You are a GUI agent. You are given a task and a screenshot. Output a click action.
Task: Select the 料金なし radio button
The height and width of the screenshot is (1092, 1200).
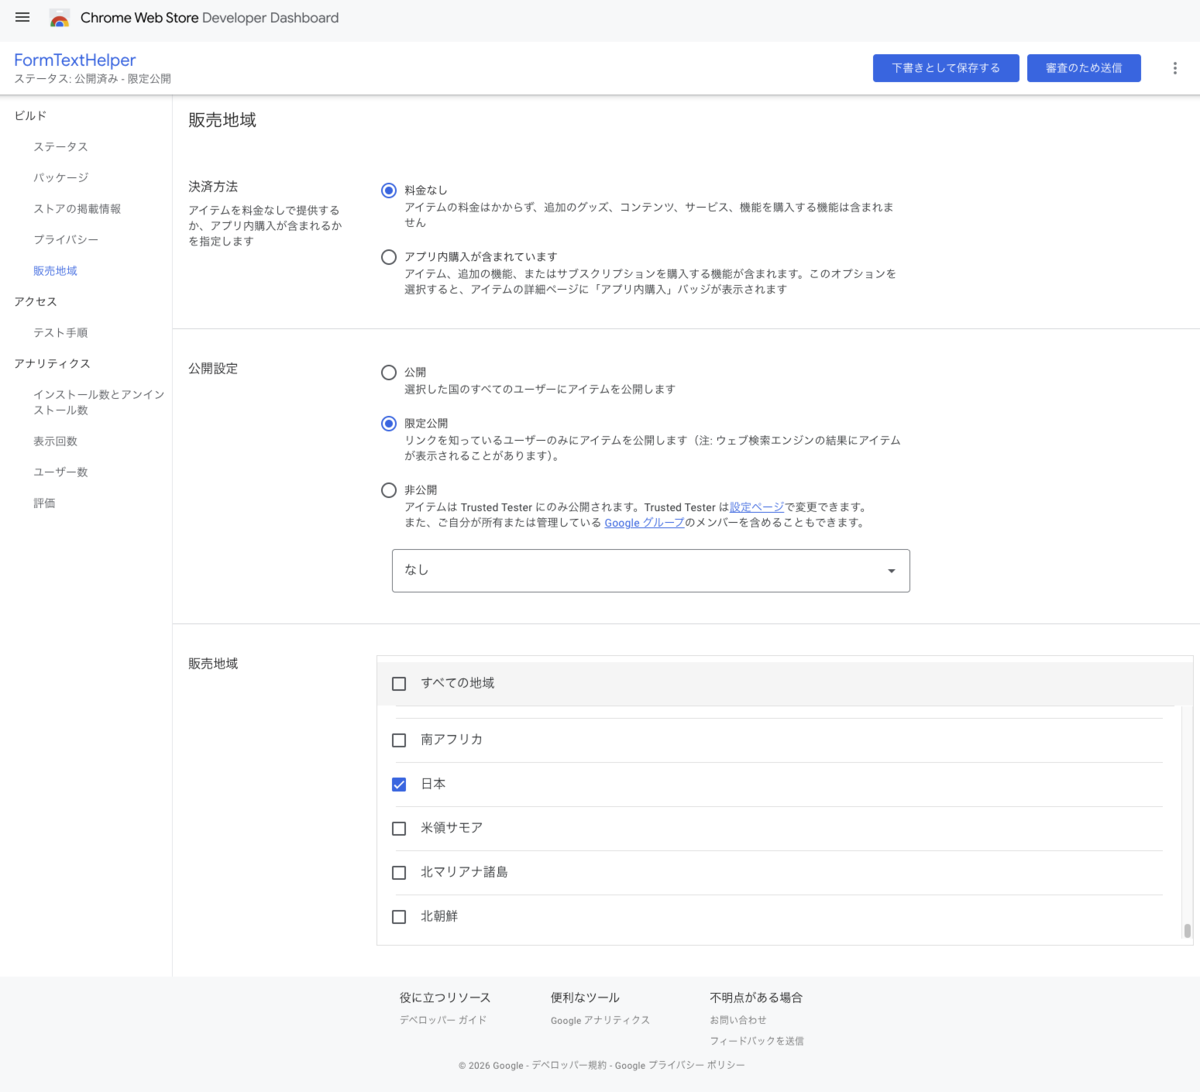389,190
